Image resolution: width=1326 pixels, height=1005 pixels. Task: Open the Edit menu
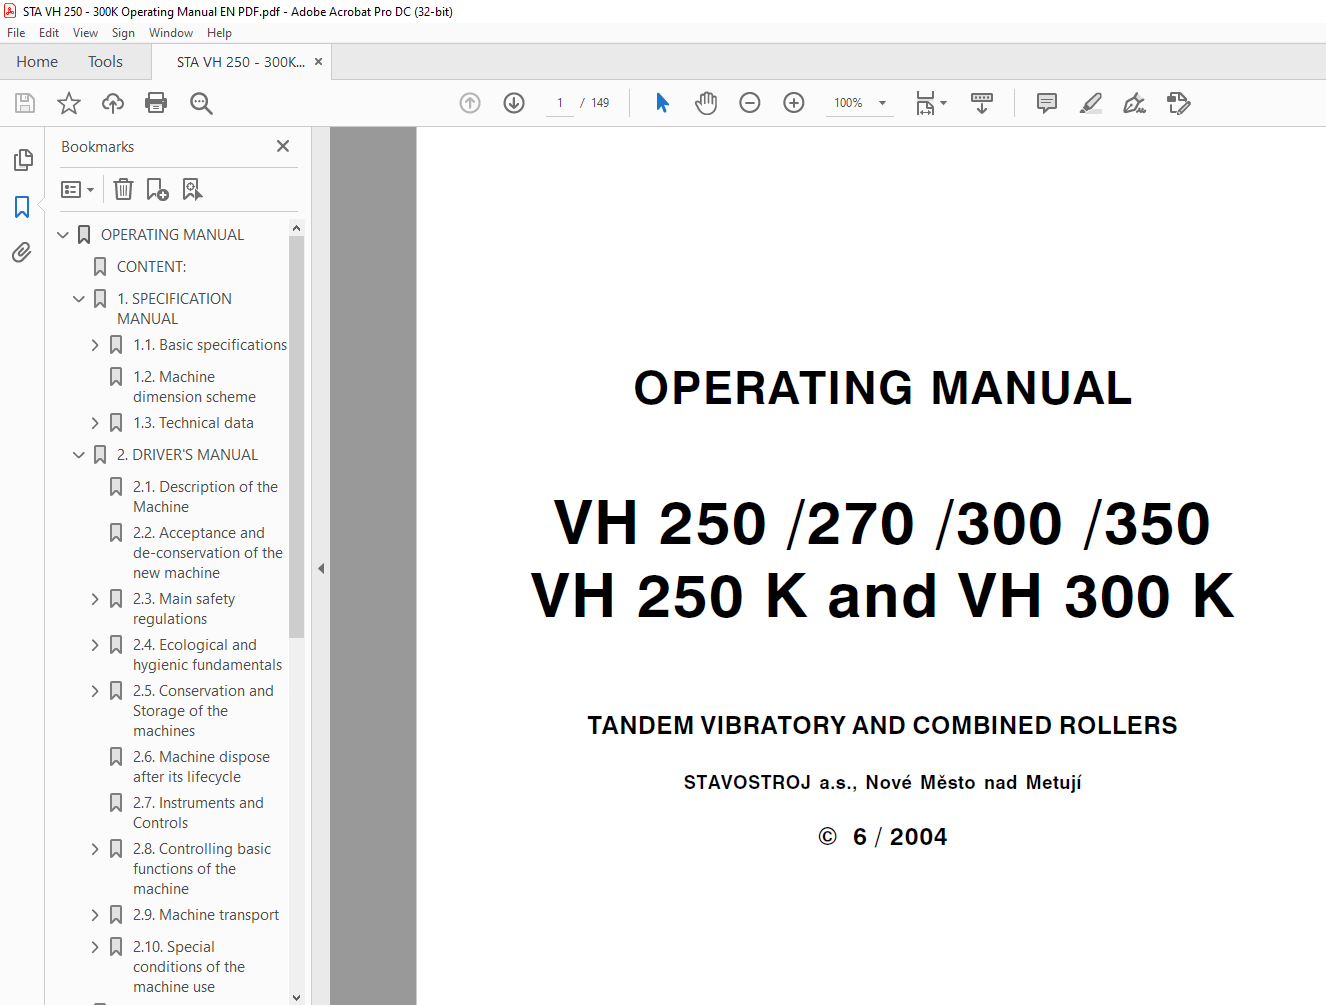click(49, 33)
